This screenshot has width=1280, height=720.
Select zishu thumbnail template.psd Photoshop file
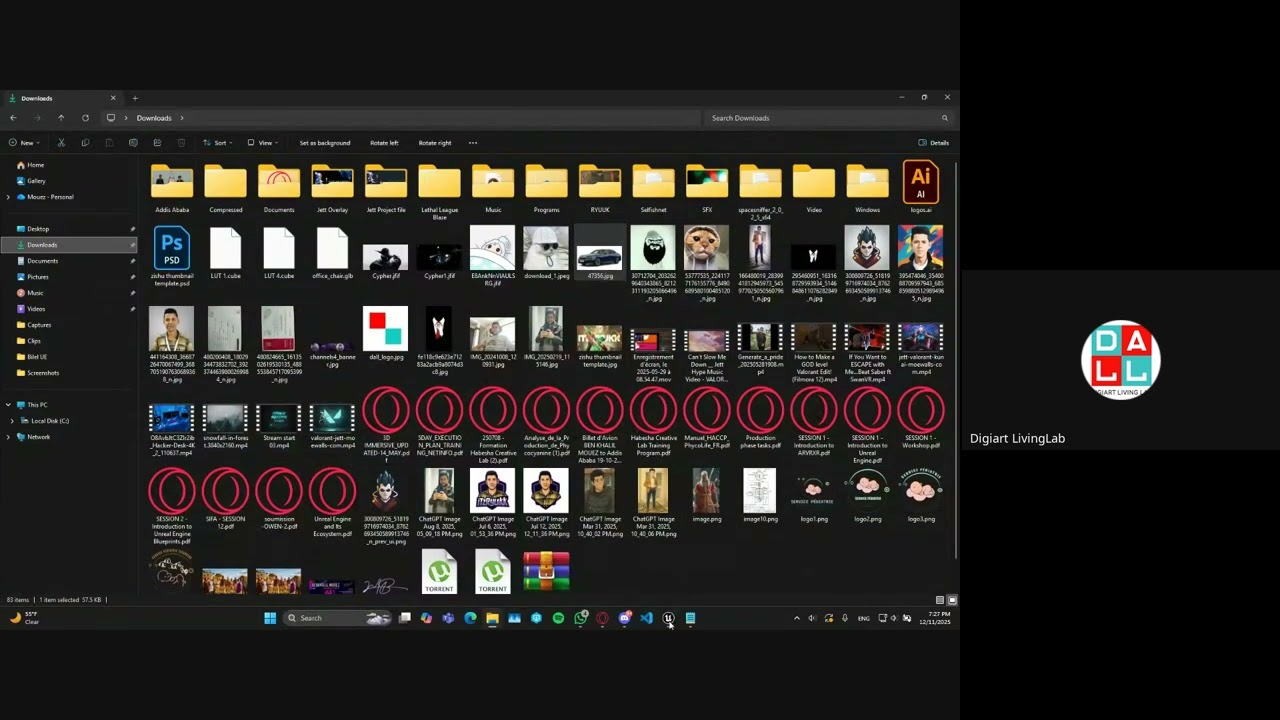point(172,257)
